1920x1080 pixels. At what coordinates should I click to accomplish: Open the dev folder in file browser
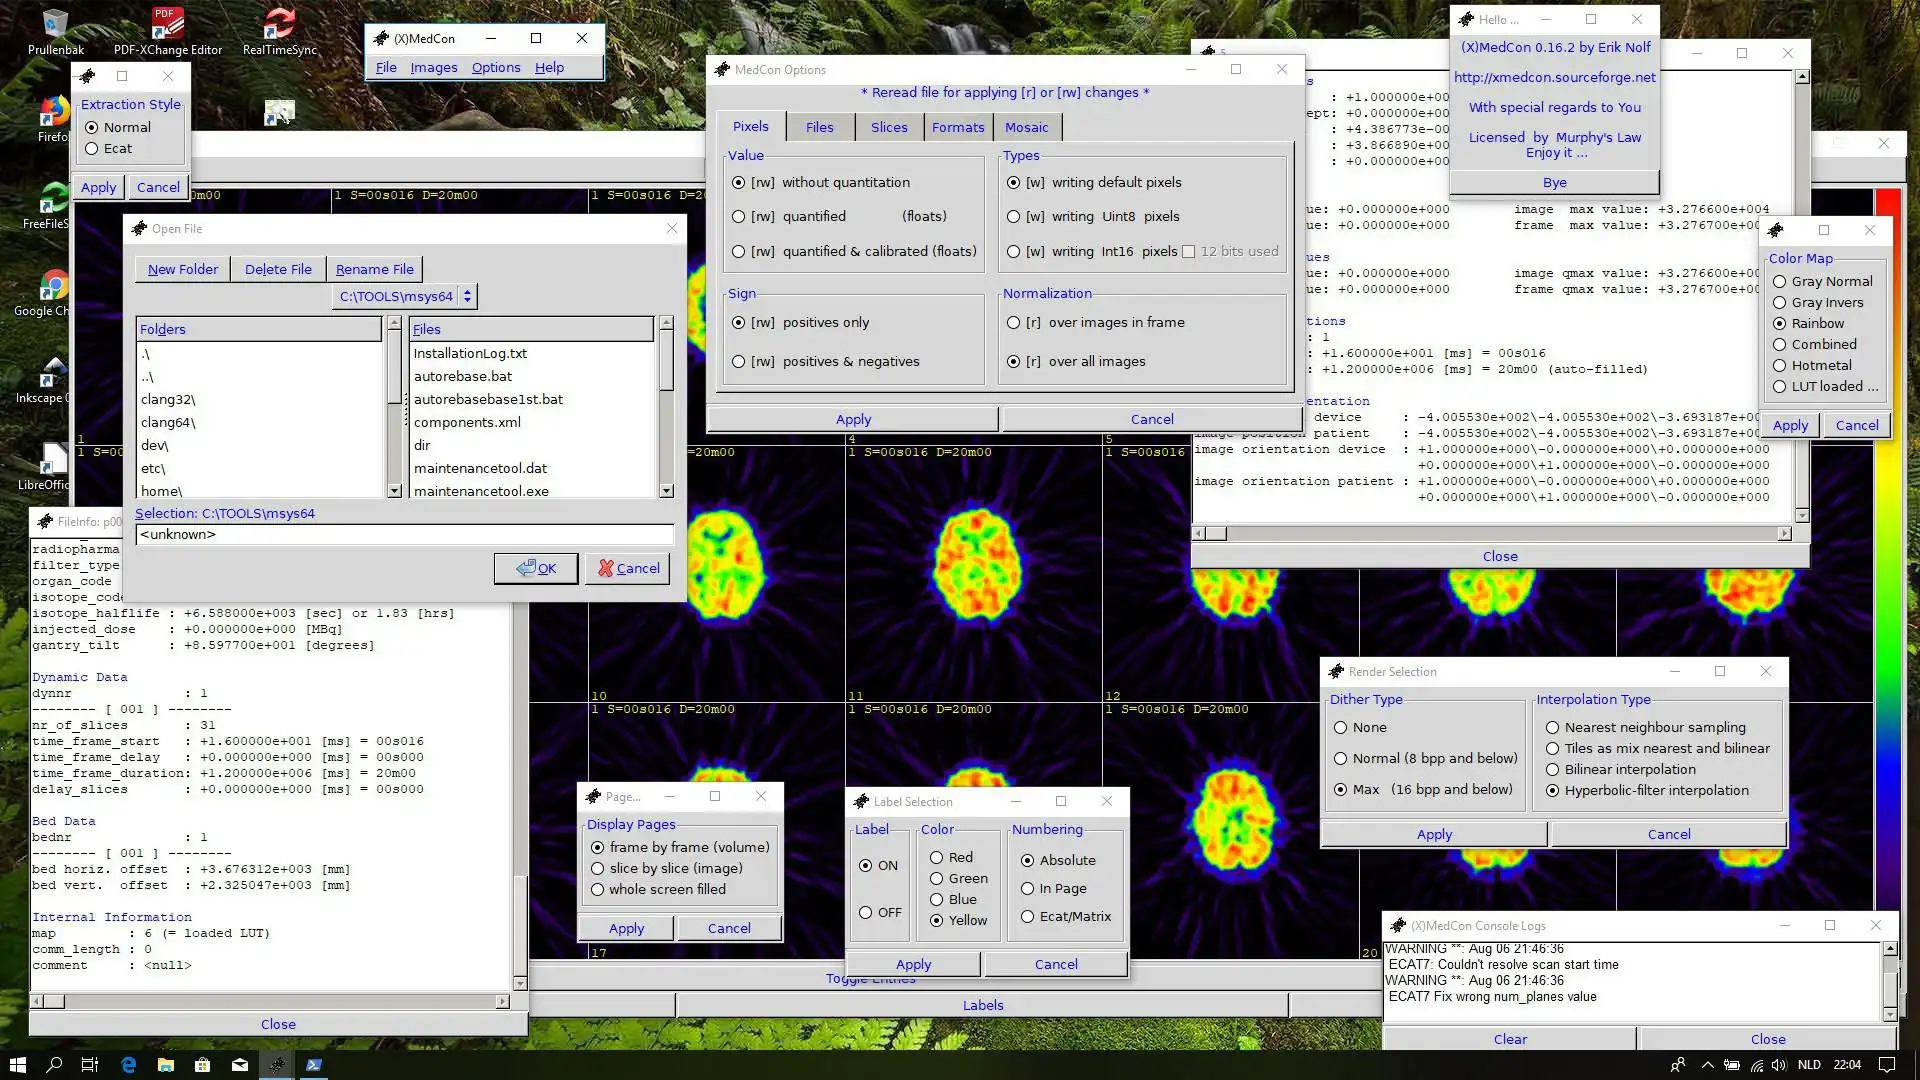154,444
